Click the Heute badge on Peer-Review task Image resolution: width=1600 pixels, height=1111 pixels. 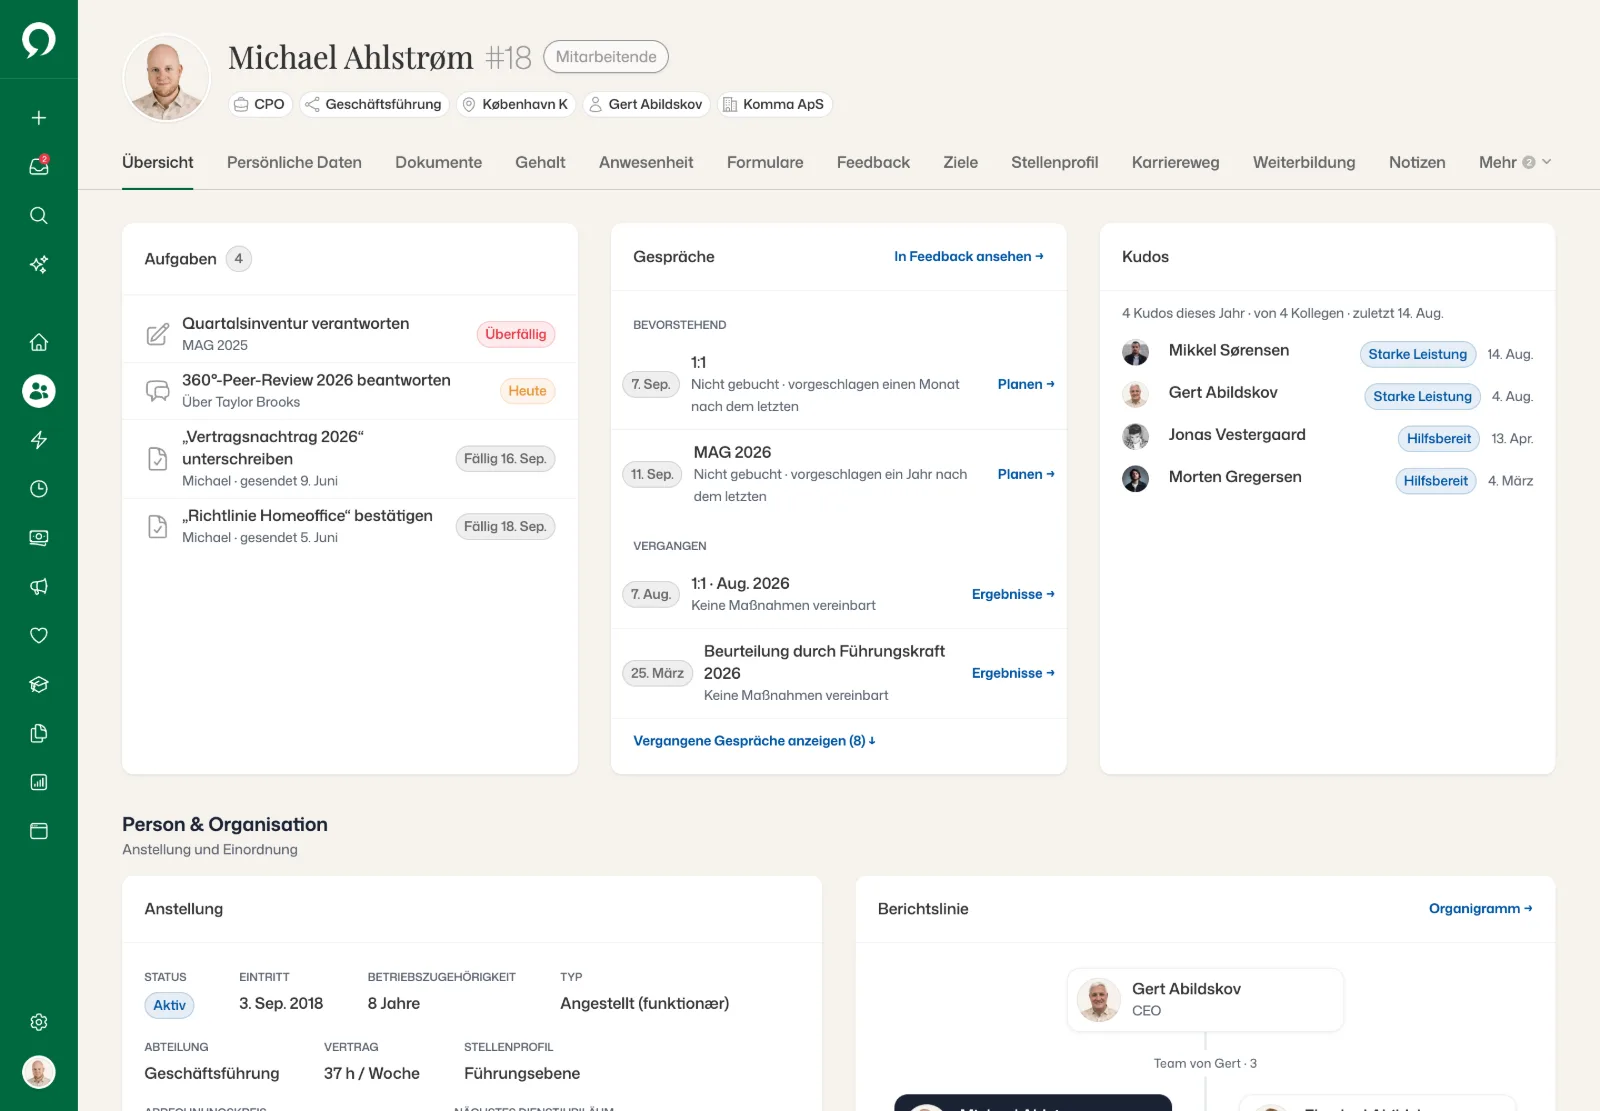click(527, 391)
